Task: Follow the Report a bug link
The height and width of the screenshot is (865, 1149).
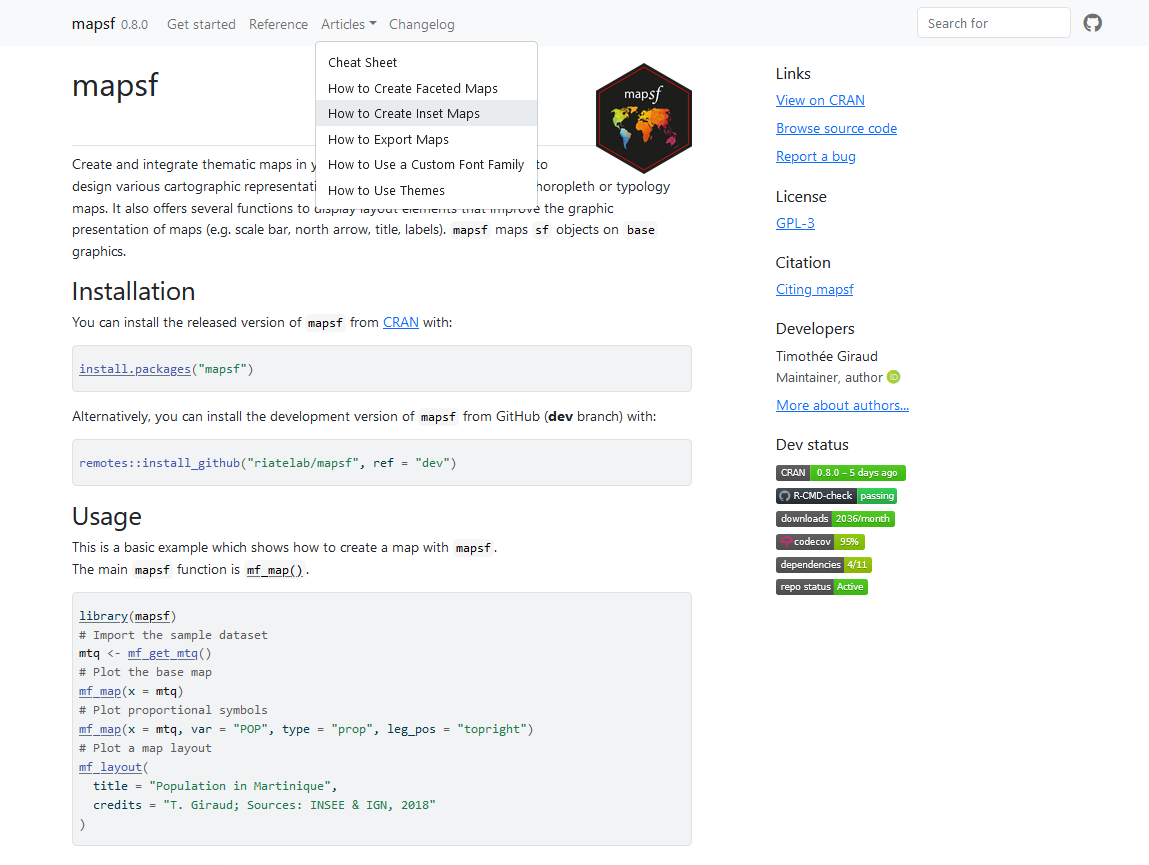Action: pos(815,156)
